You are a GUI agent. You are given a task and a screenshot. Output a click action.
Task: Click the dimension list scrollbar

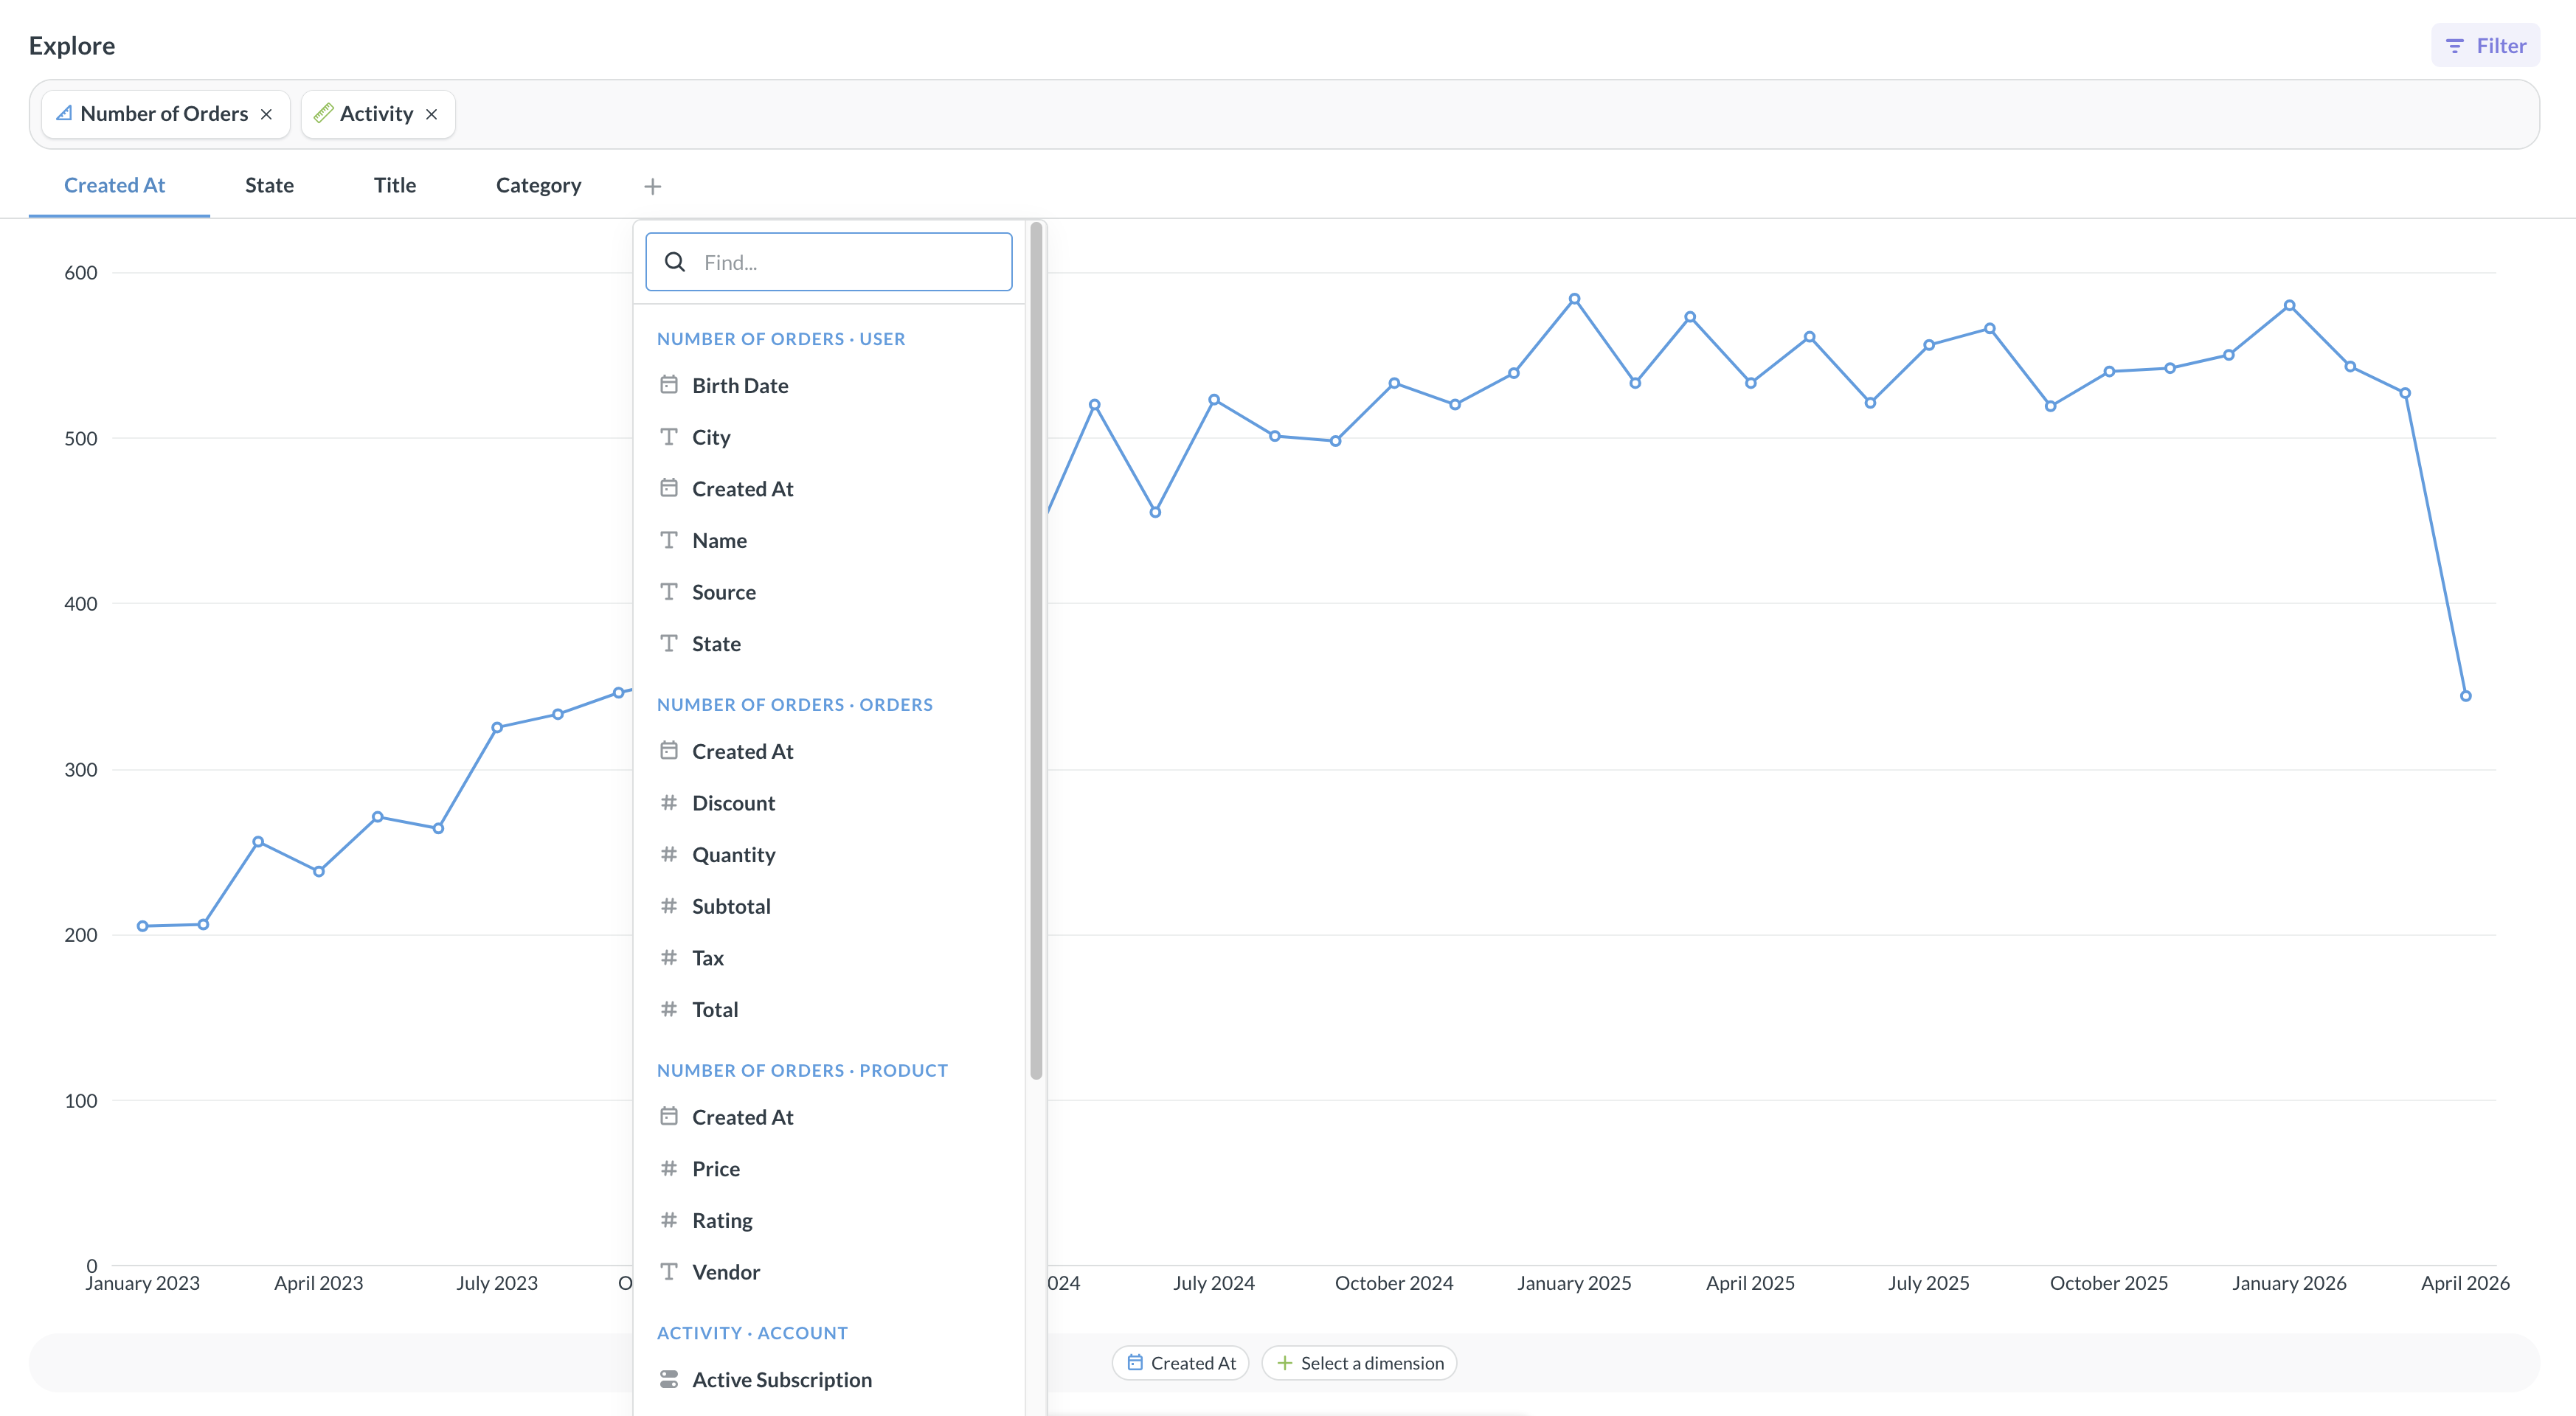(1036, 650)
